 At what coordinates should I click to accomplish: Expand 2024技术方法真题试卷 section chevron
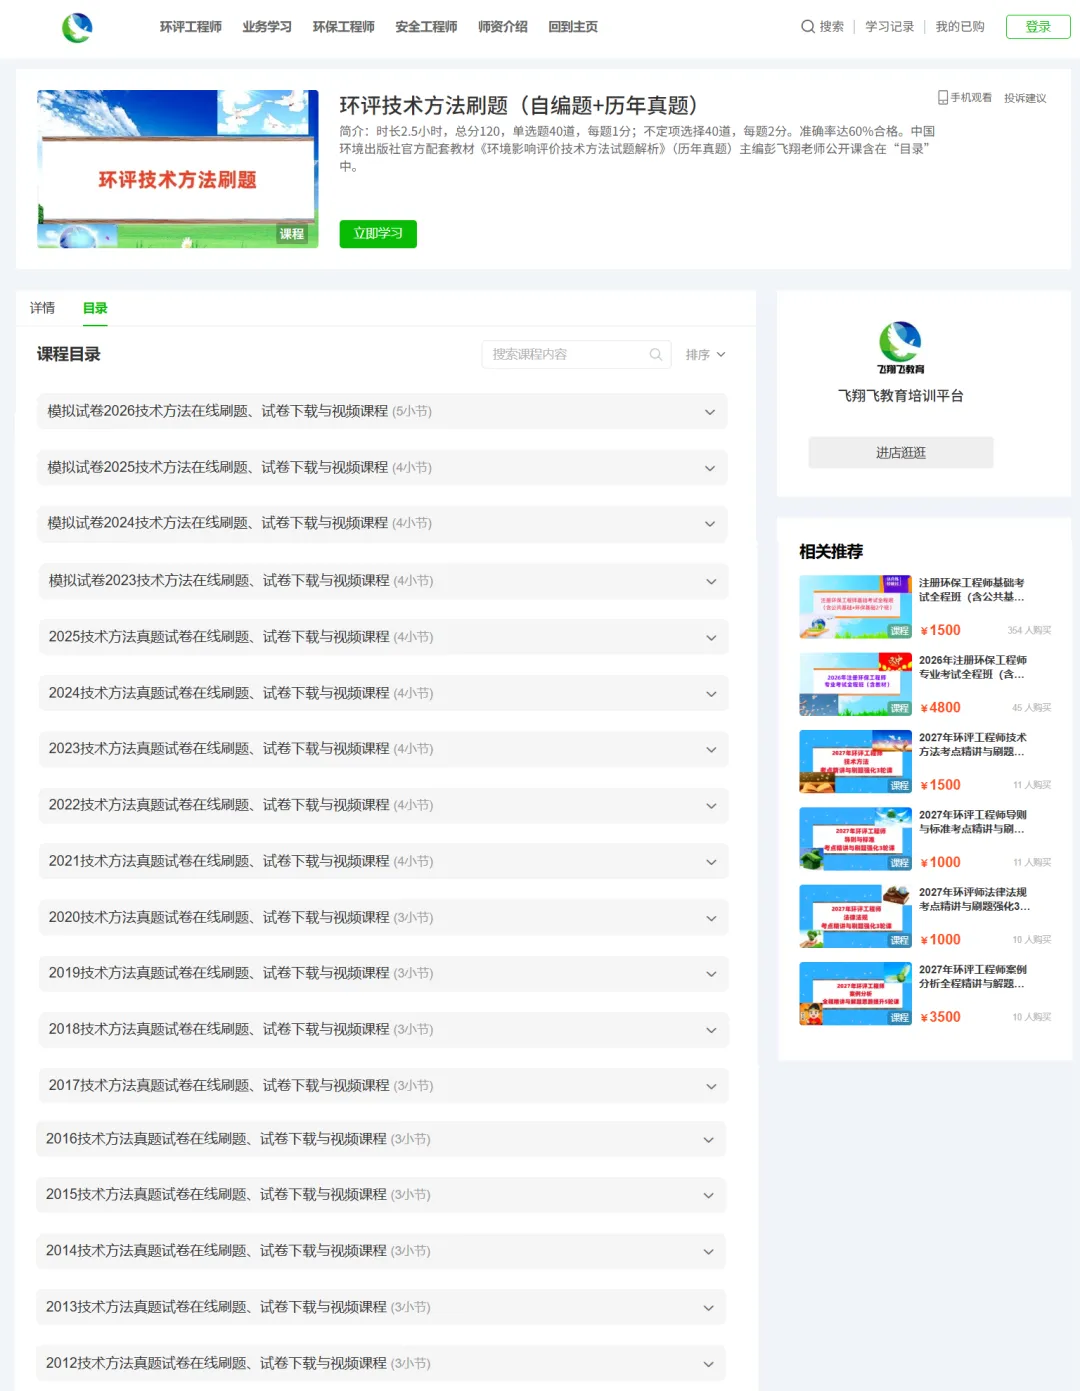click(711, 693)
